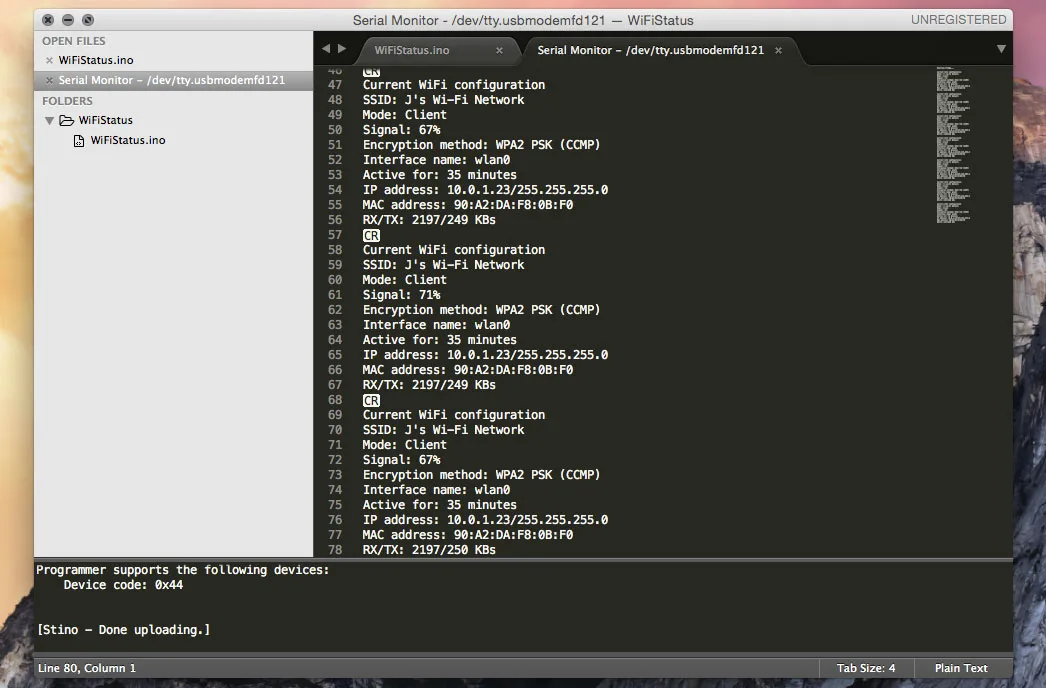Screen dimensions: 1046x688
Task: Place cursor on the Signal: 71% line
Action: coord(401,295)
